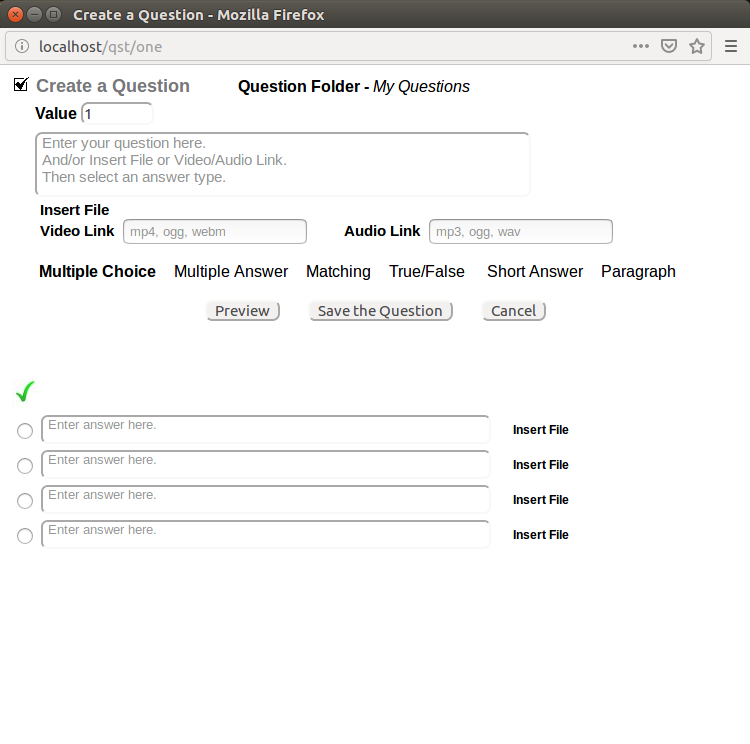Select the third answer radio button
The image size is (750, 744).
click(x=25, y=501)
